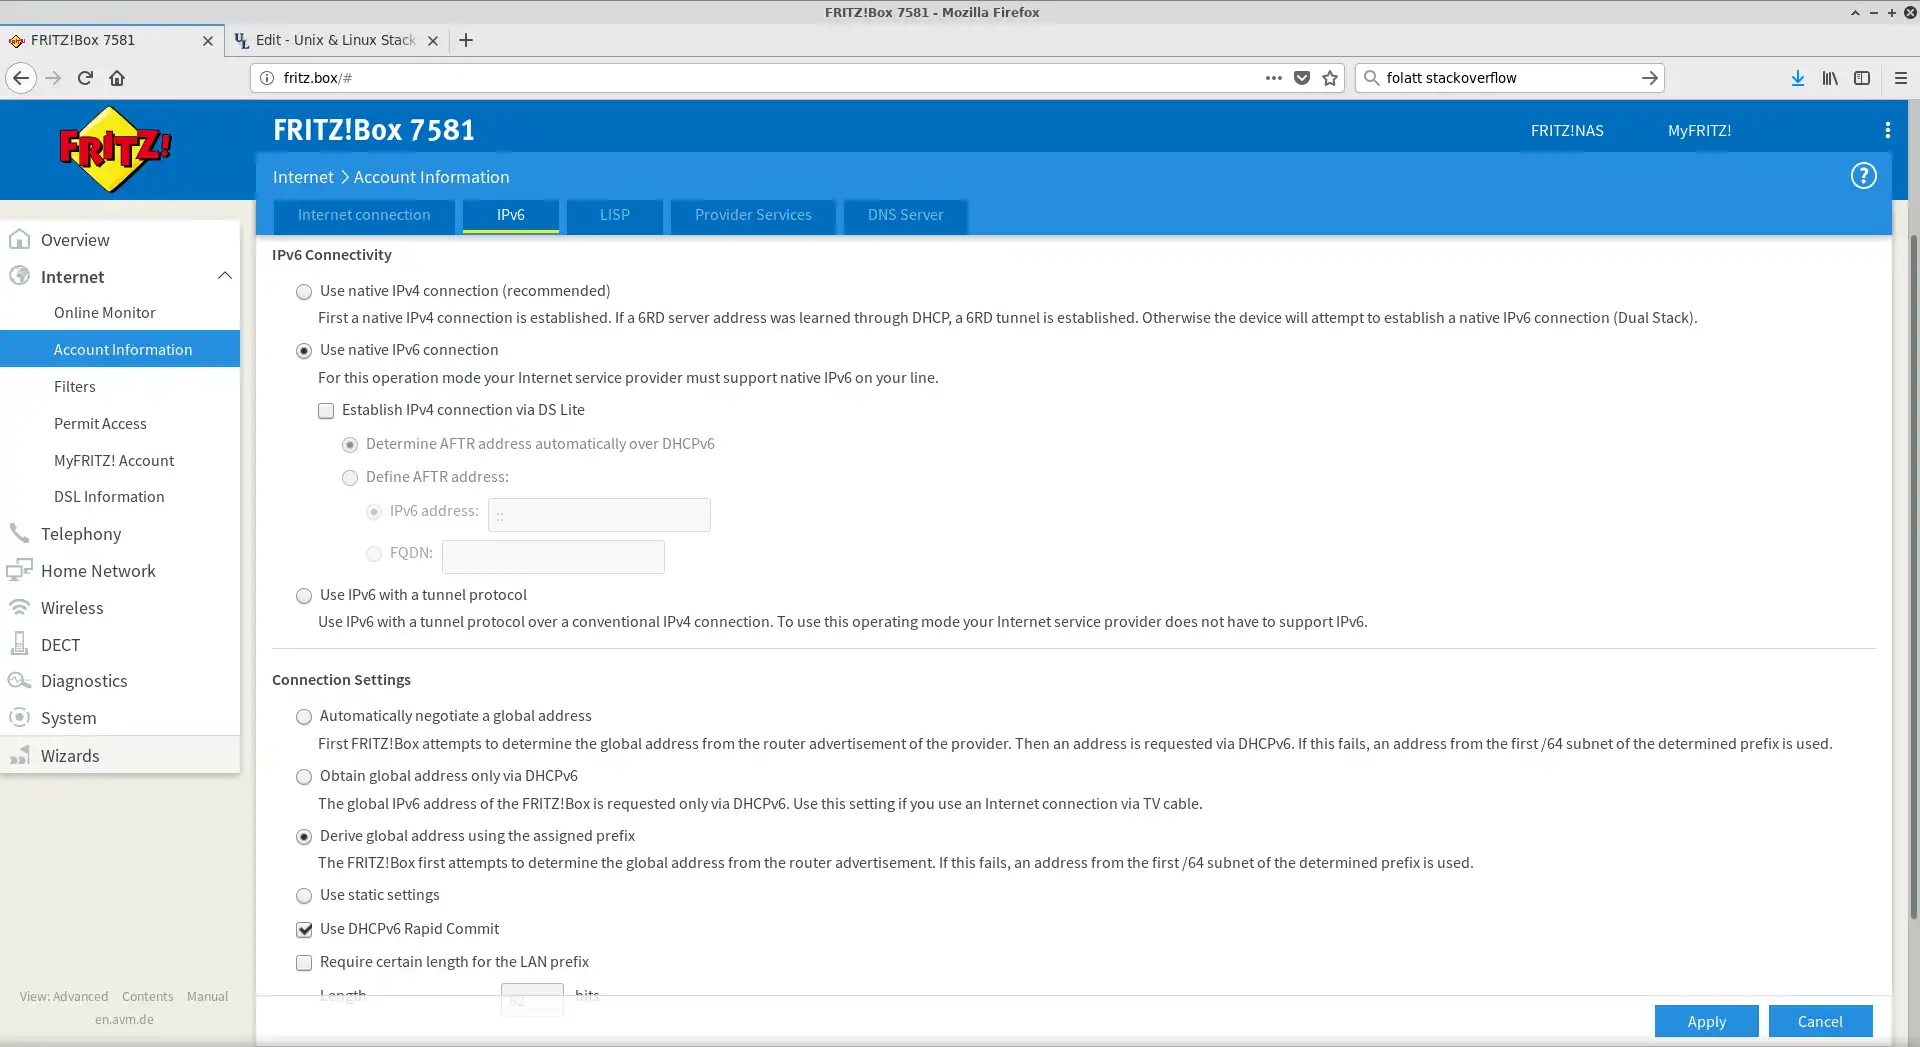Image resolution: width=1920 pixels, height=1047 pixels.
Task: Click the Telephony phone icon
Action: (19, 533)
